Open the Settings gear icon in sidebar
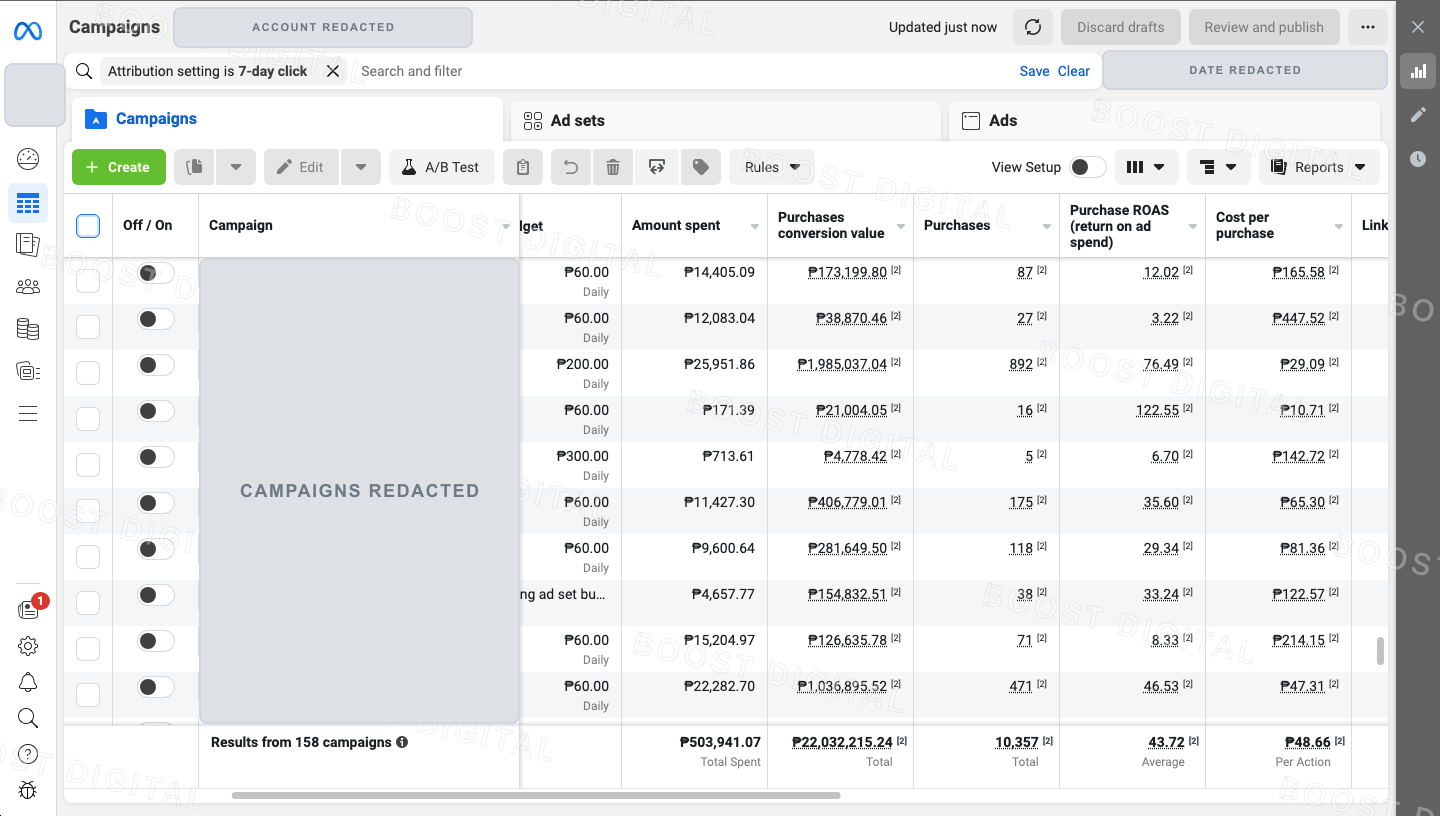The image size is (1440, 816). (28, 646)
